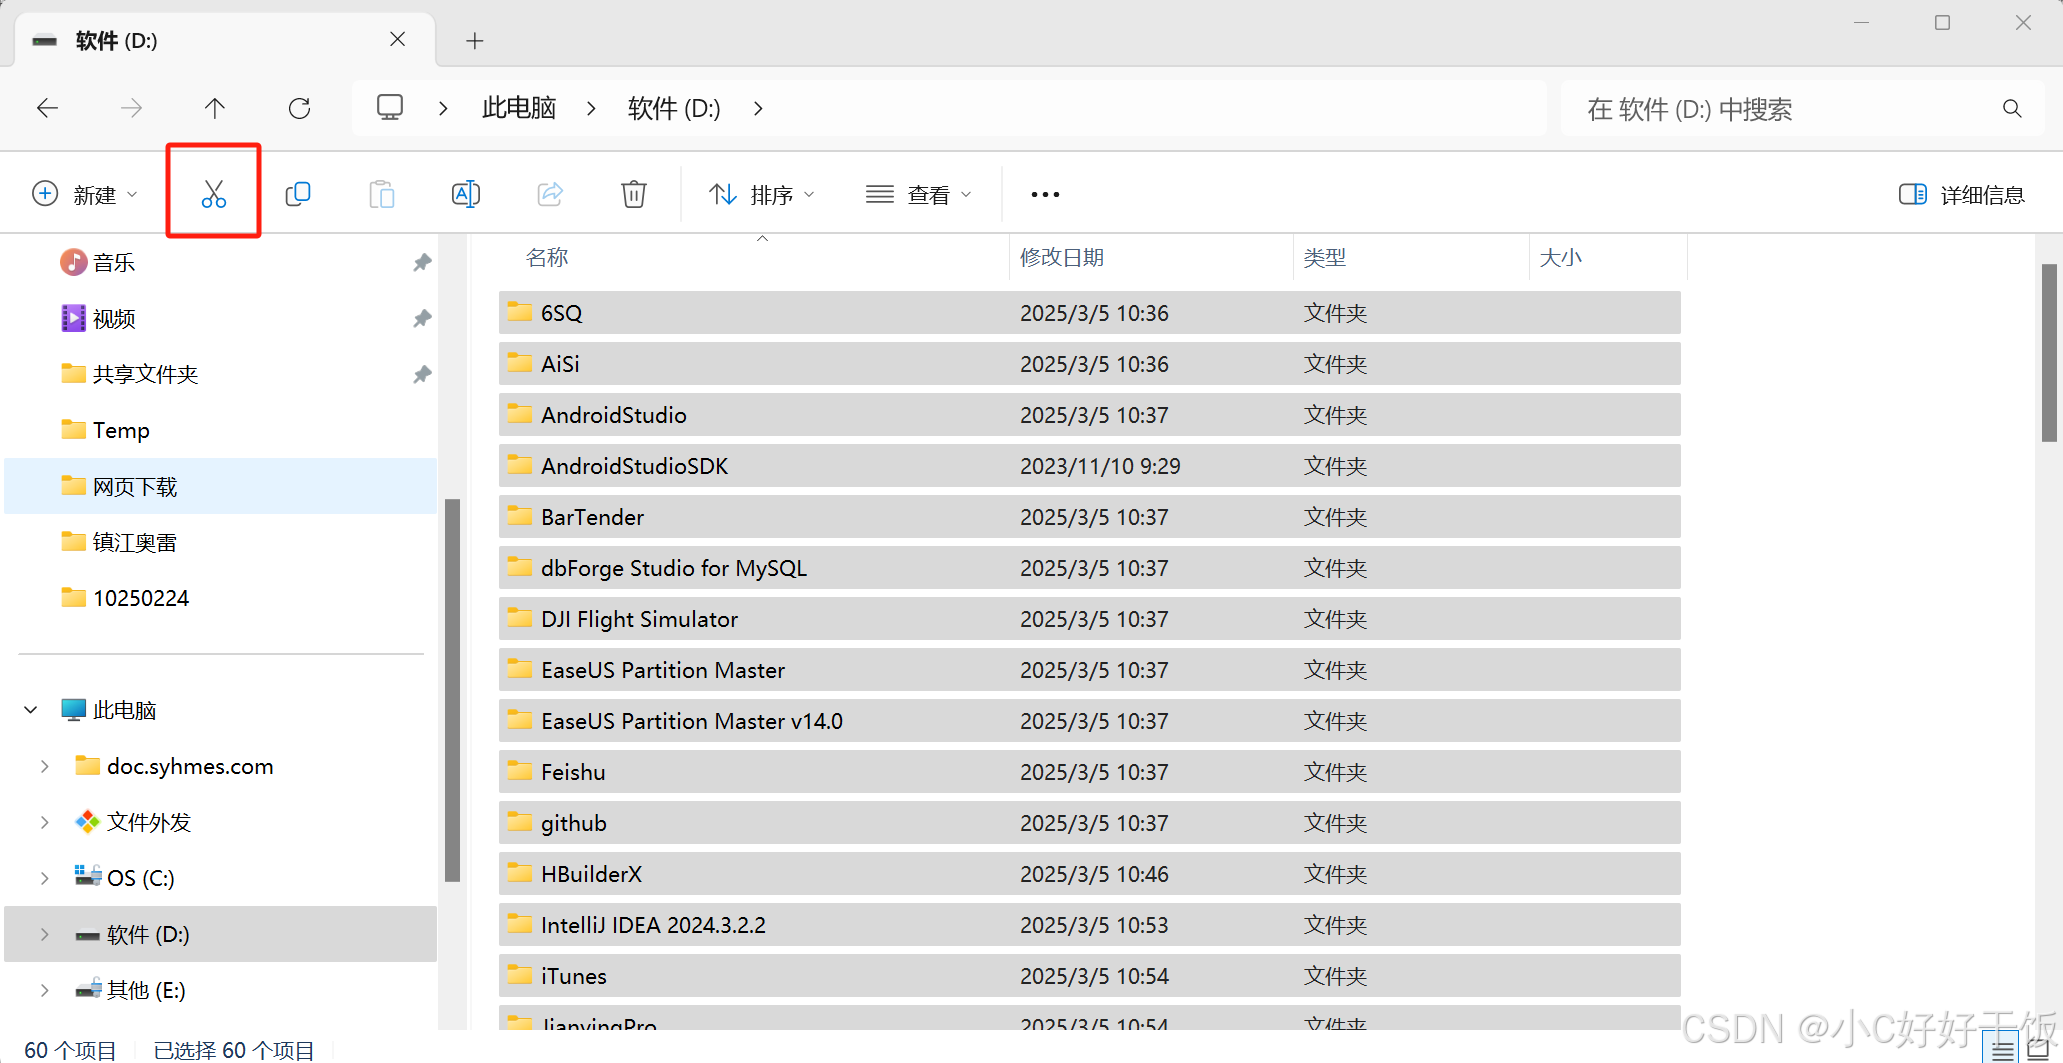Unpin the 音乐 quick access item
This screenshot has width=2063, height=1063.
point(422,262)
